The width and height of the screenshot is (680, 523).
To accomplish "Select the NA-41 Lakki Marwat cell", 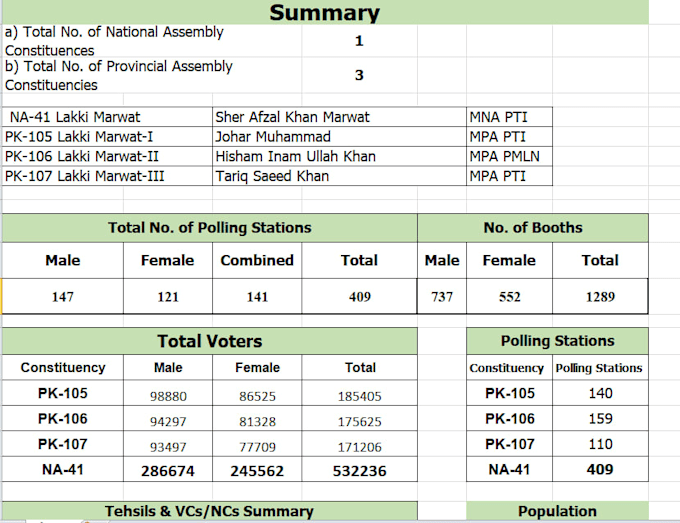I will [x=107, y=117].
